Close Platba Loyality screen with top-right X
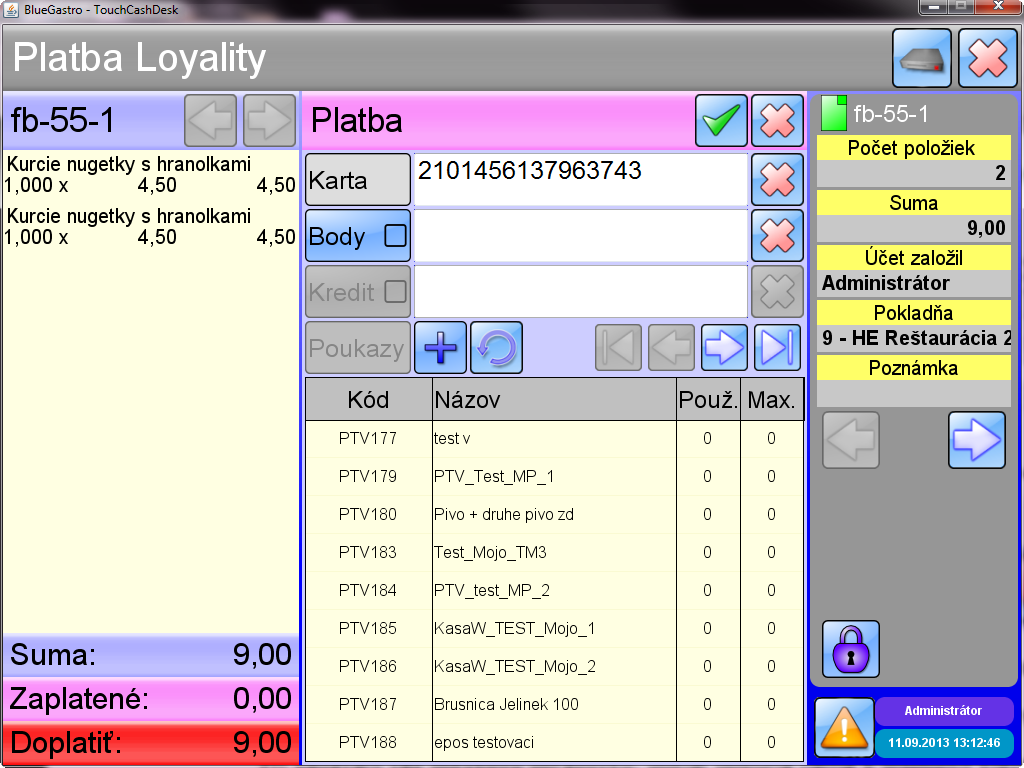The height and width of the screenshot is (768, 1024). click(x=987, y=58)
